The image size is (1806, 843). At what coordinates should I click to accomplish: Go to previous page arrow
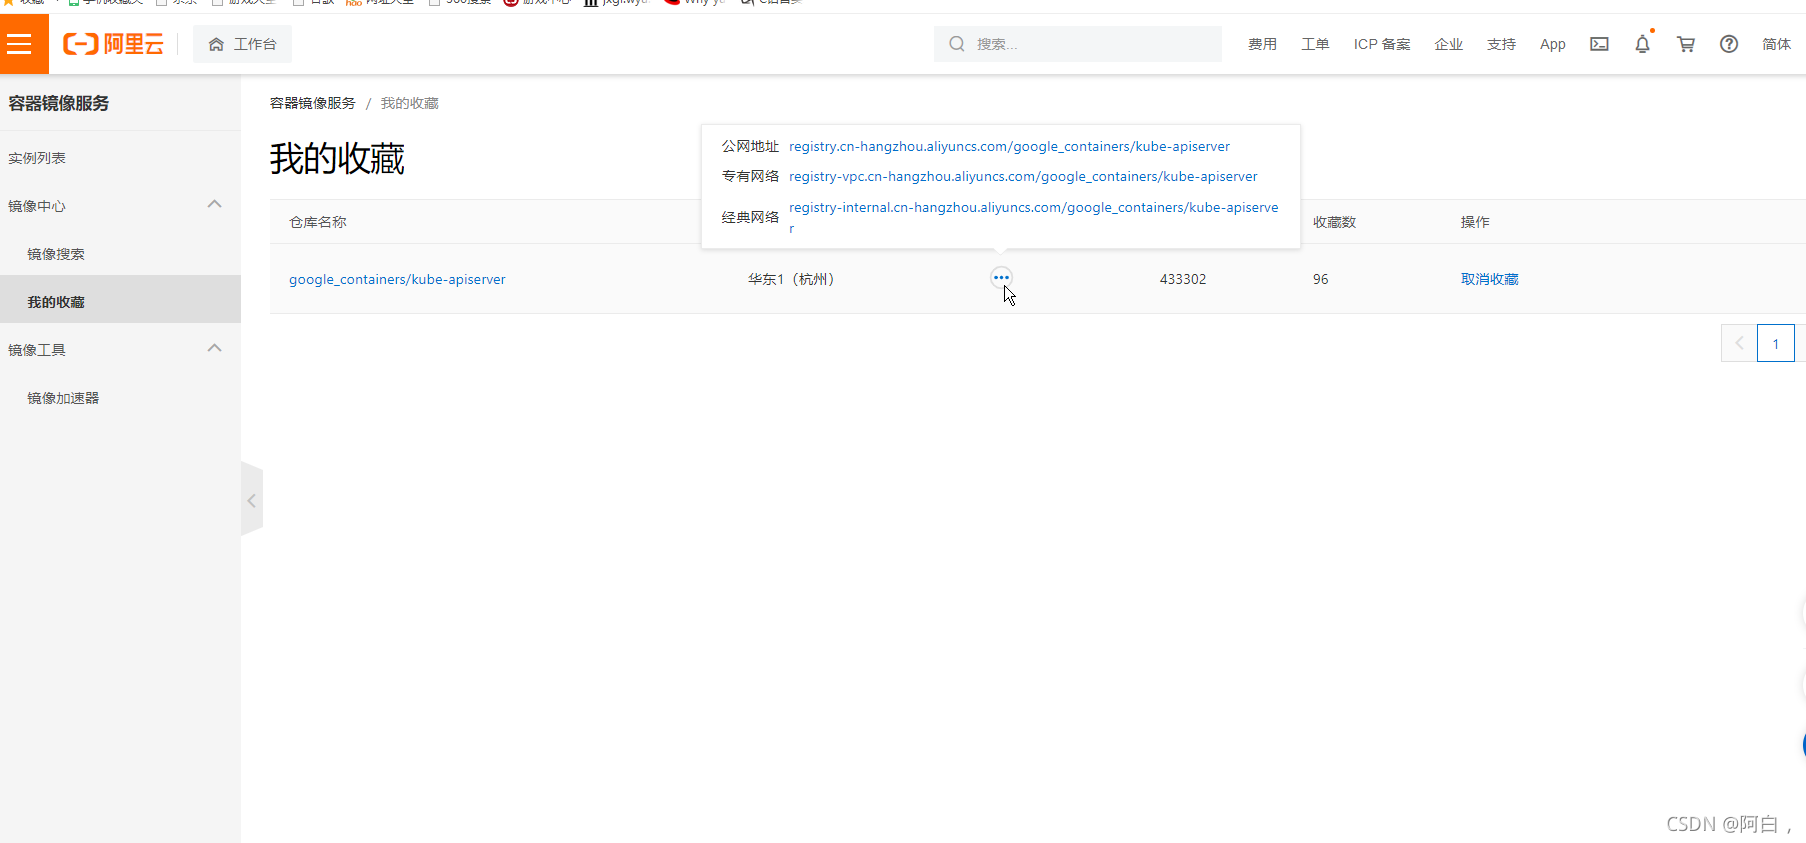pos(1739,343)
